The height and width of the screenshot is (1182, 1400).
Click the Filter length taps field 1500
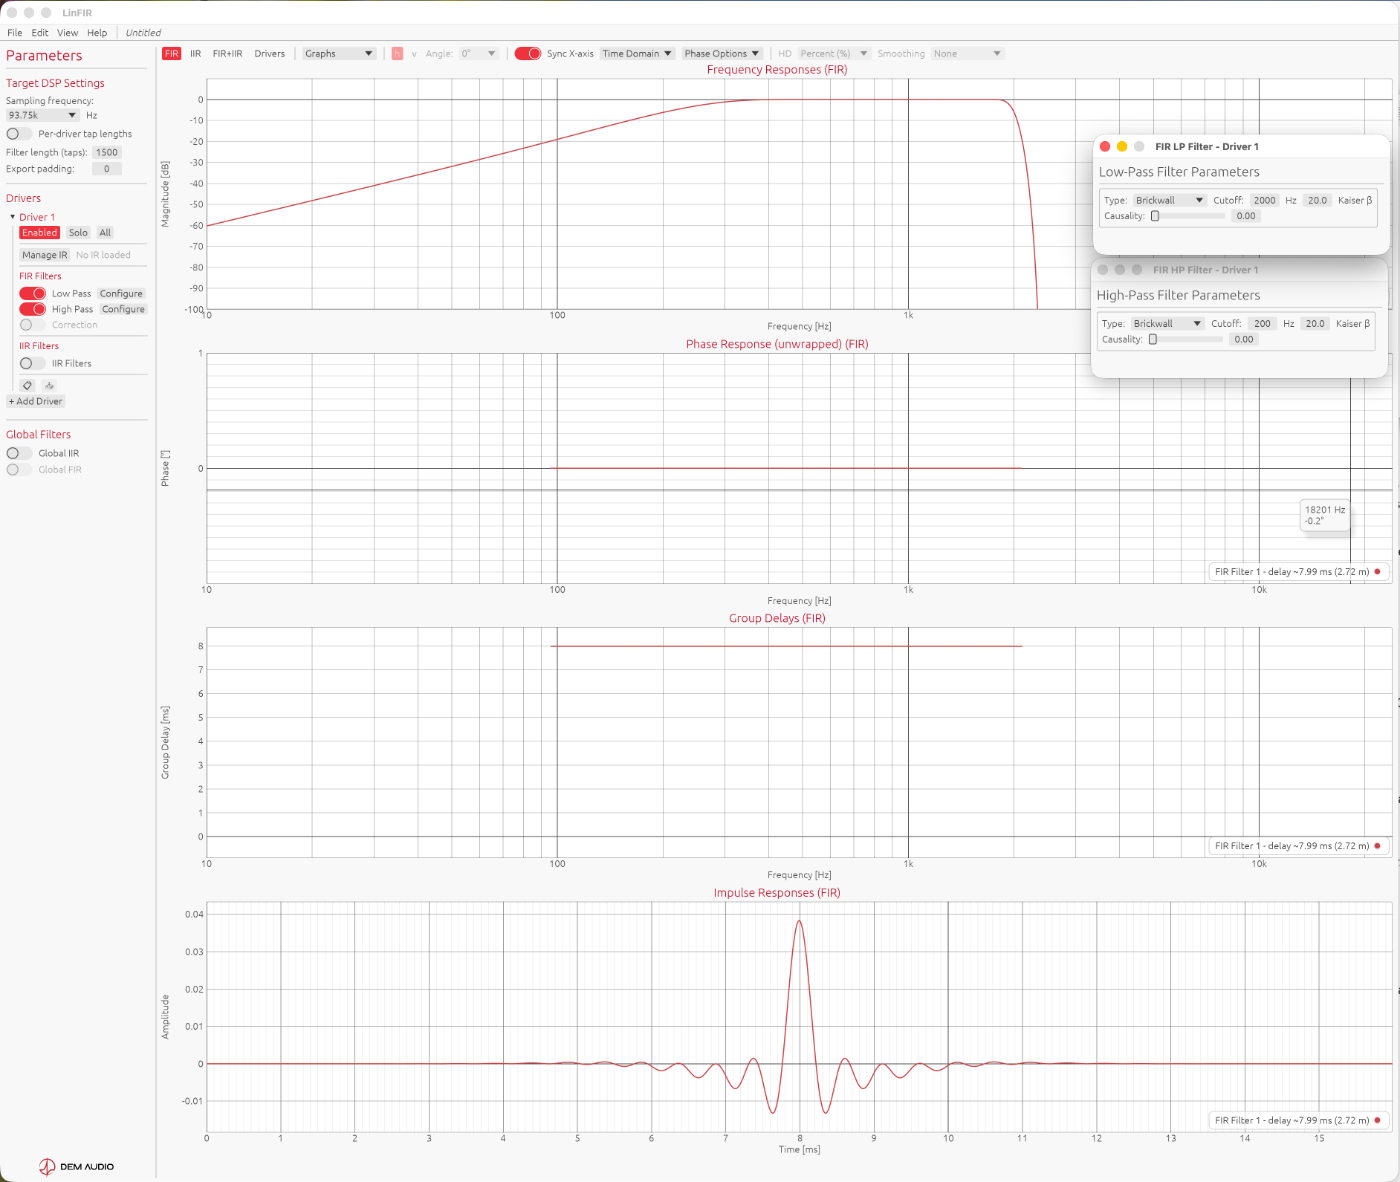point(107,152)
